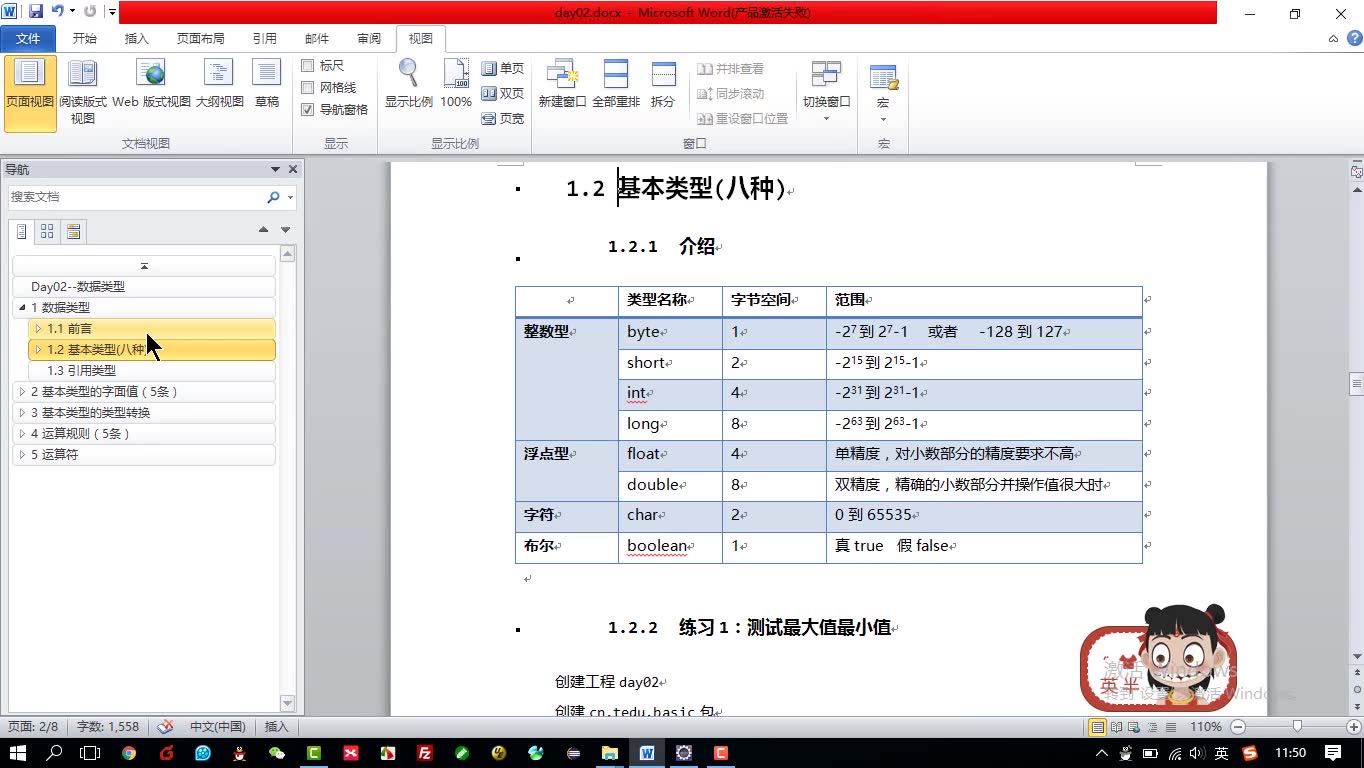
Task: Switch to the 开始 ribbon tab
Action: (x=84, y=38)
